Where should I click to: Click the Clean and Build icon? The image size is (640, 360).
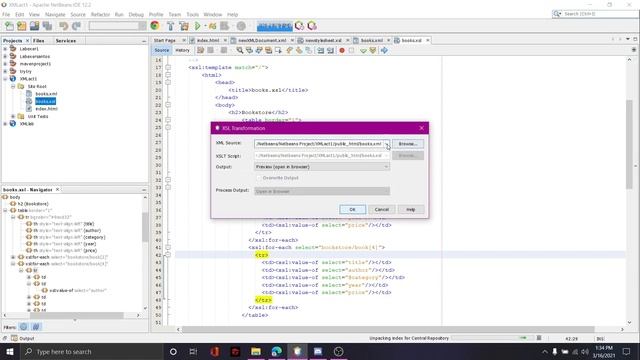[184, 26]
